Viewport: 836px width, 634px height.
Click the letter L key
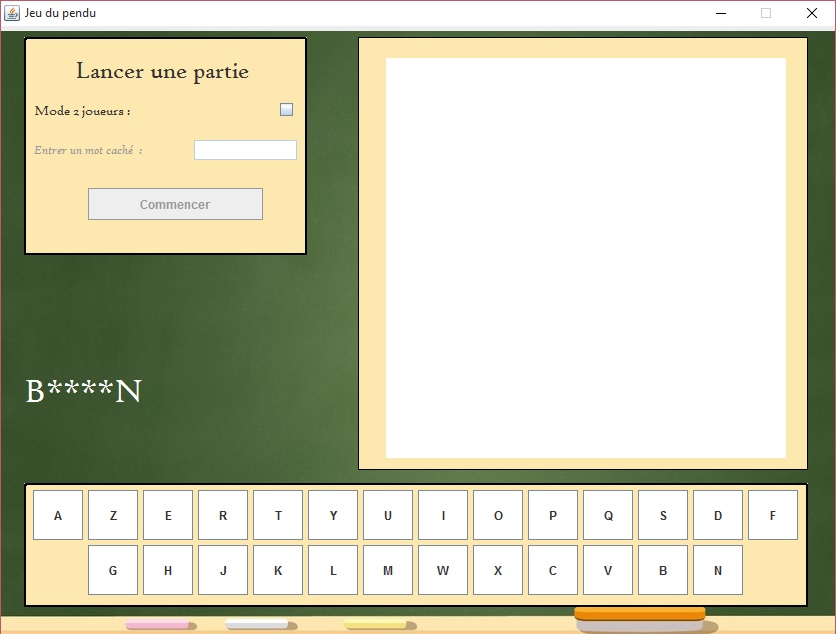click(x=333, y=570)
